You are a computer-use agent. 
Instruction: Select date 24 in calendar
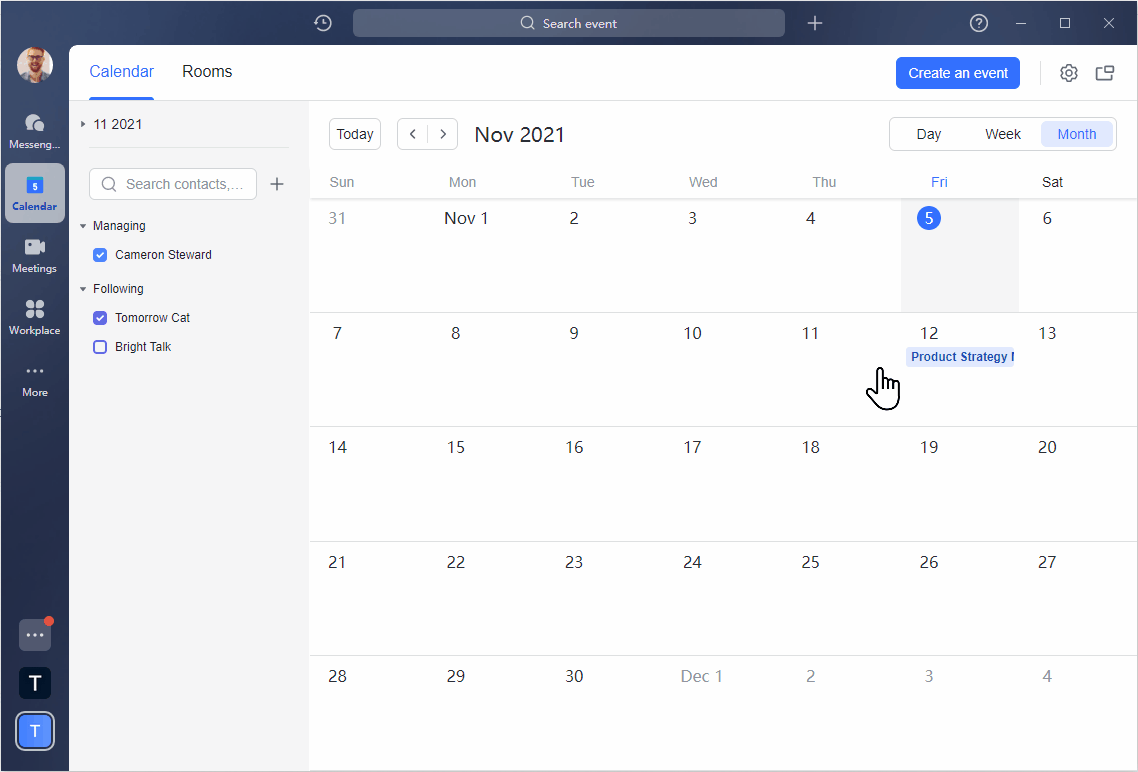[692, 562]
